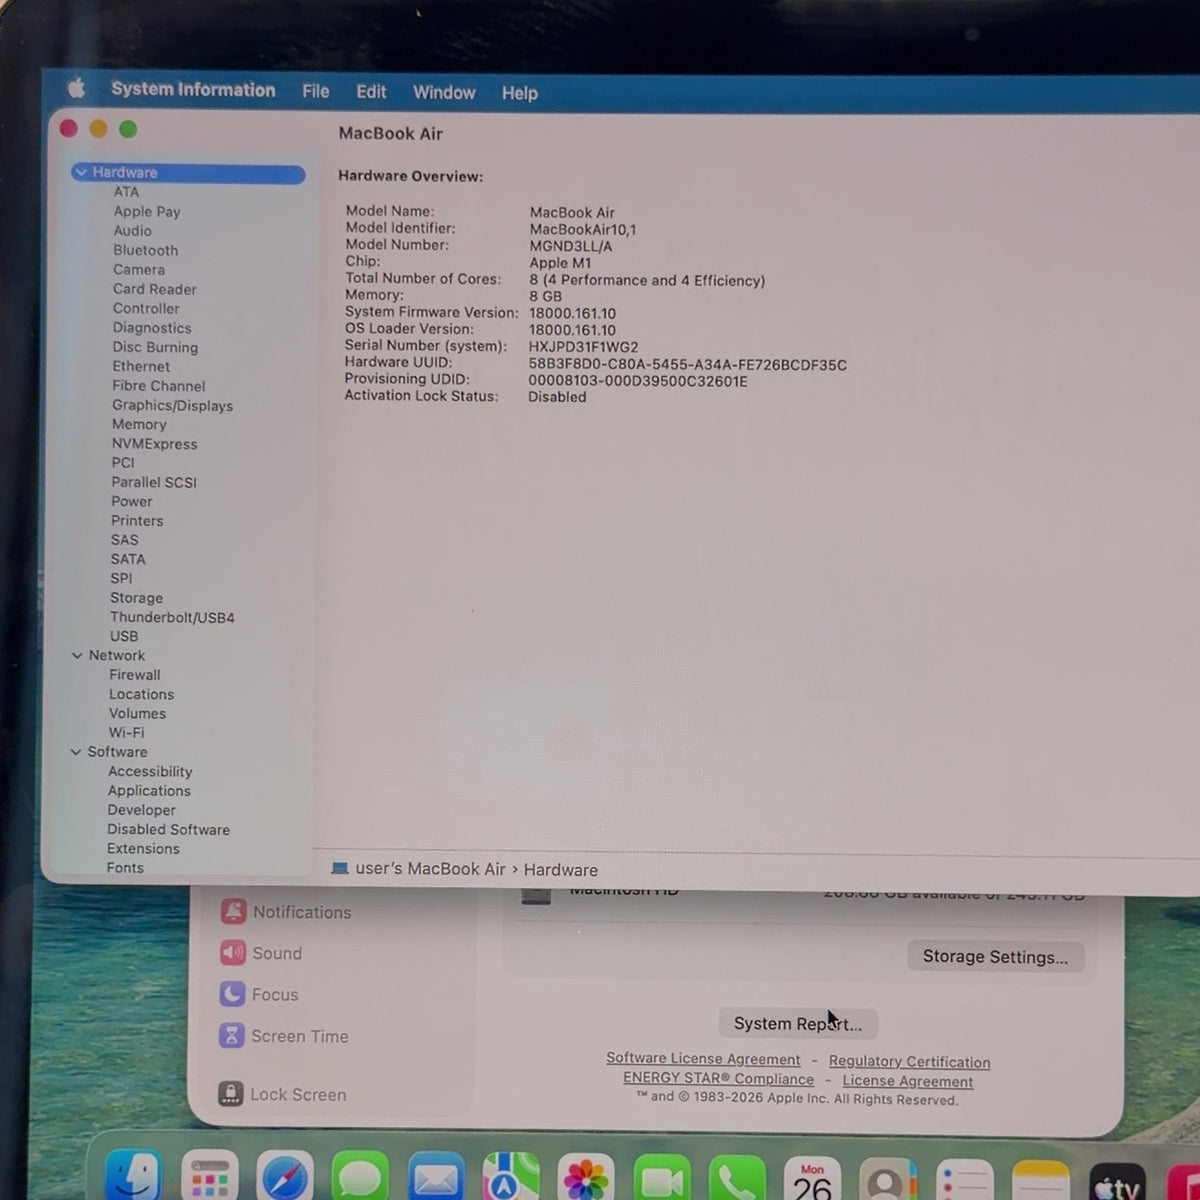Open the Calendar app in the Dock
The height and width of the screenshot is (1200, 1200).
tap(813, 1179)
